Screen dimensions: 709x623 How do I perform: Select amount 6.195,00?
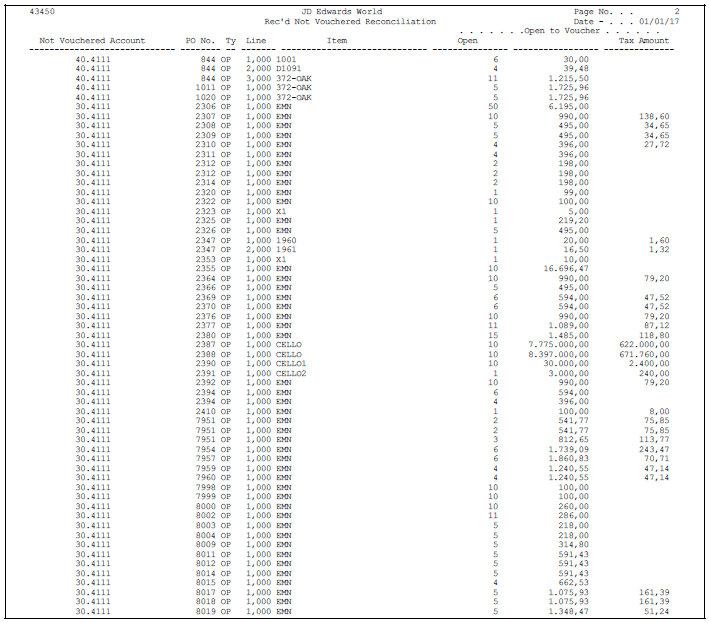(568, 106)
